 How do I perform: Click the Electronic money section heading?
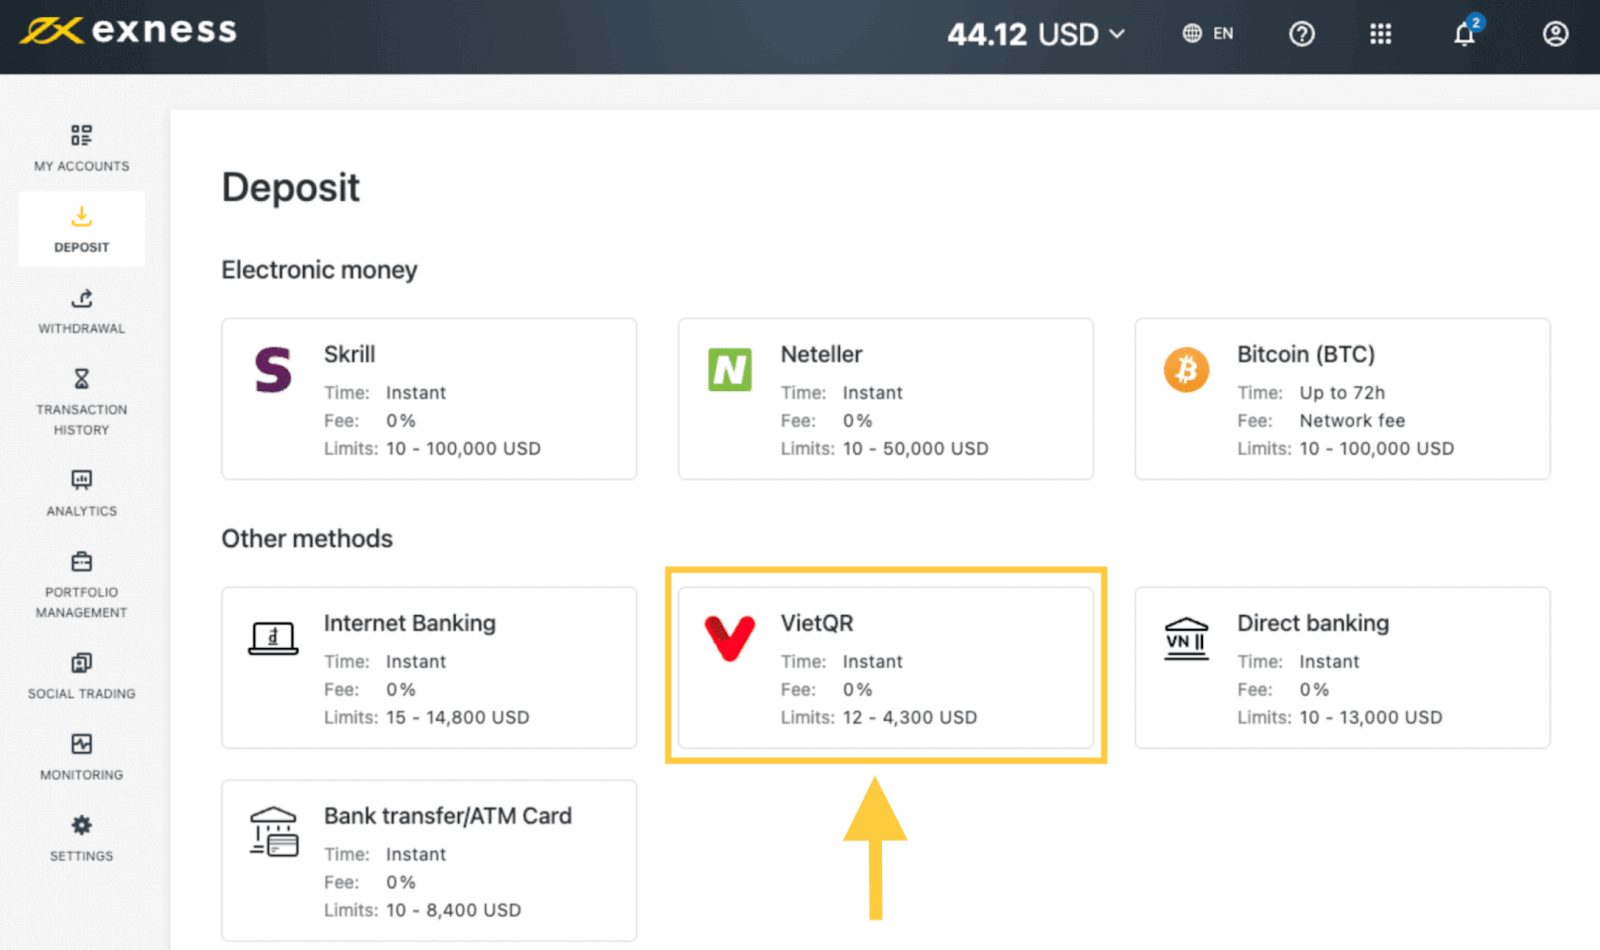pos(319,270)
